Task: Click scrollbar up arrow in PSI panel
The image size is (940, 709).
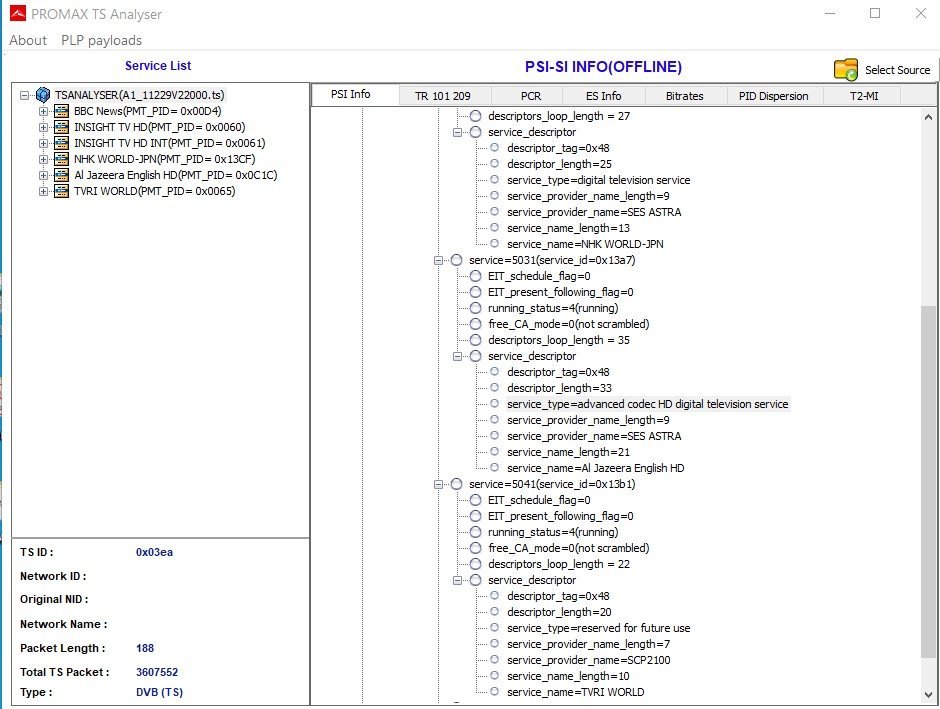Action: coord(929,117)
